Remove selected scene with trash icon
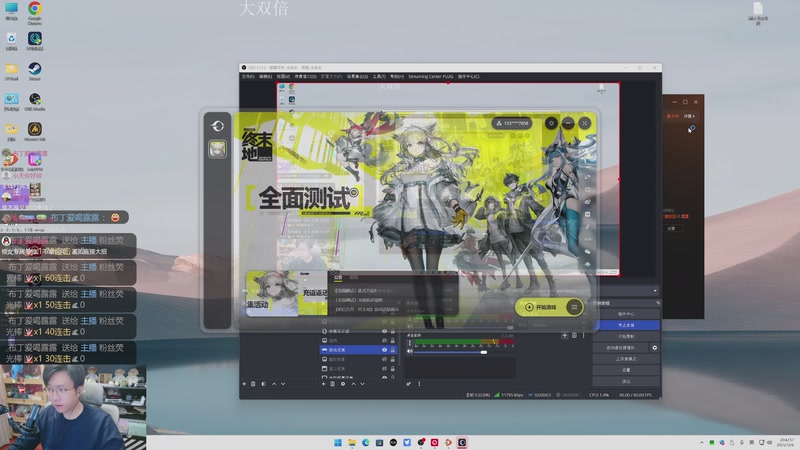800x450 pixels. click(x=253, y=384)
